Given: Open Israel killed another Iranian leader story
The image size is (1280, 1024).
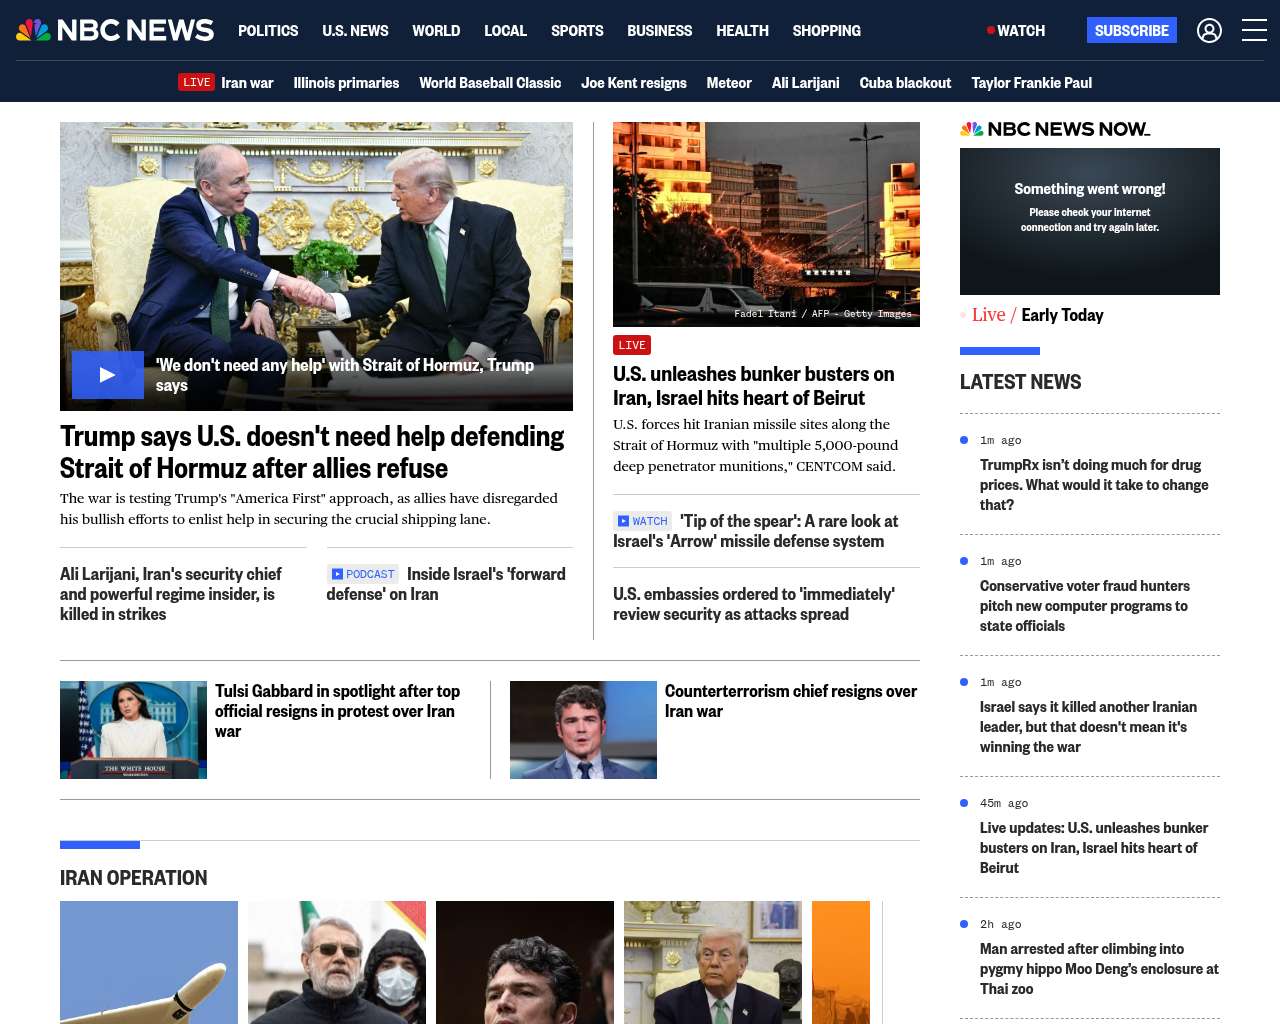Looking at the screenshot, I should pyautogui.click(x=1088, y=727).
